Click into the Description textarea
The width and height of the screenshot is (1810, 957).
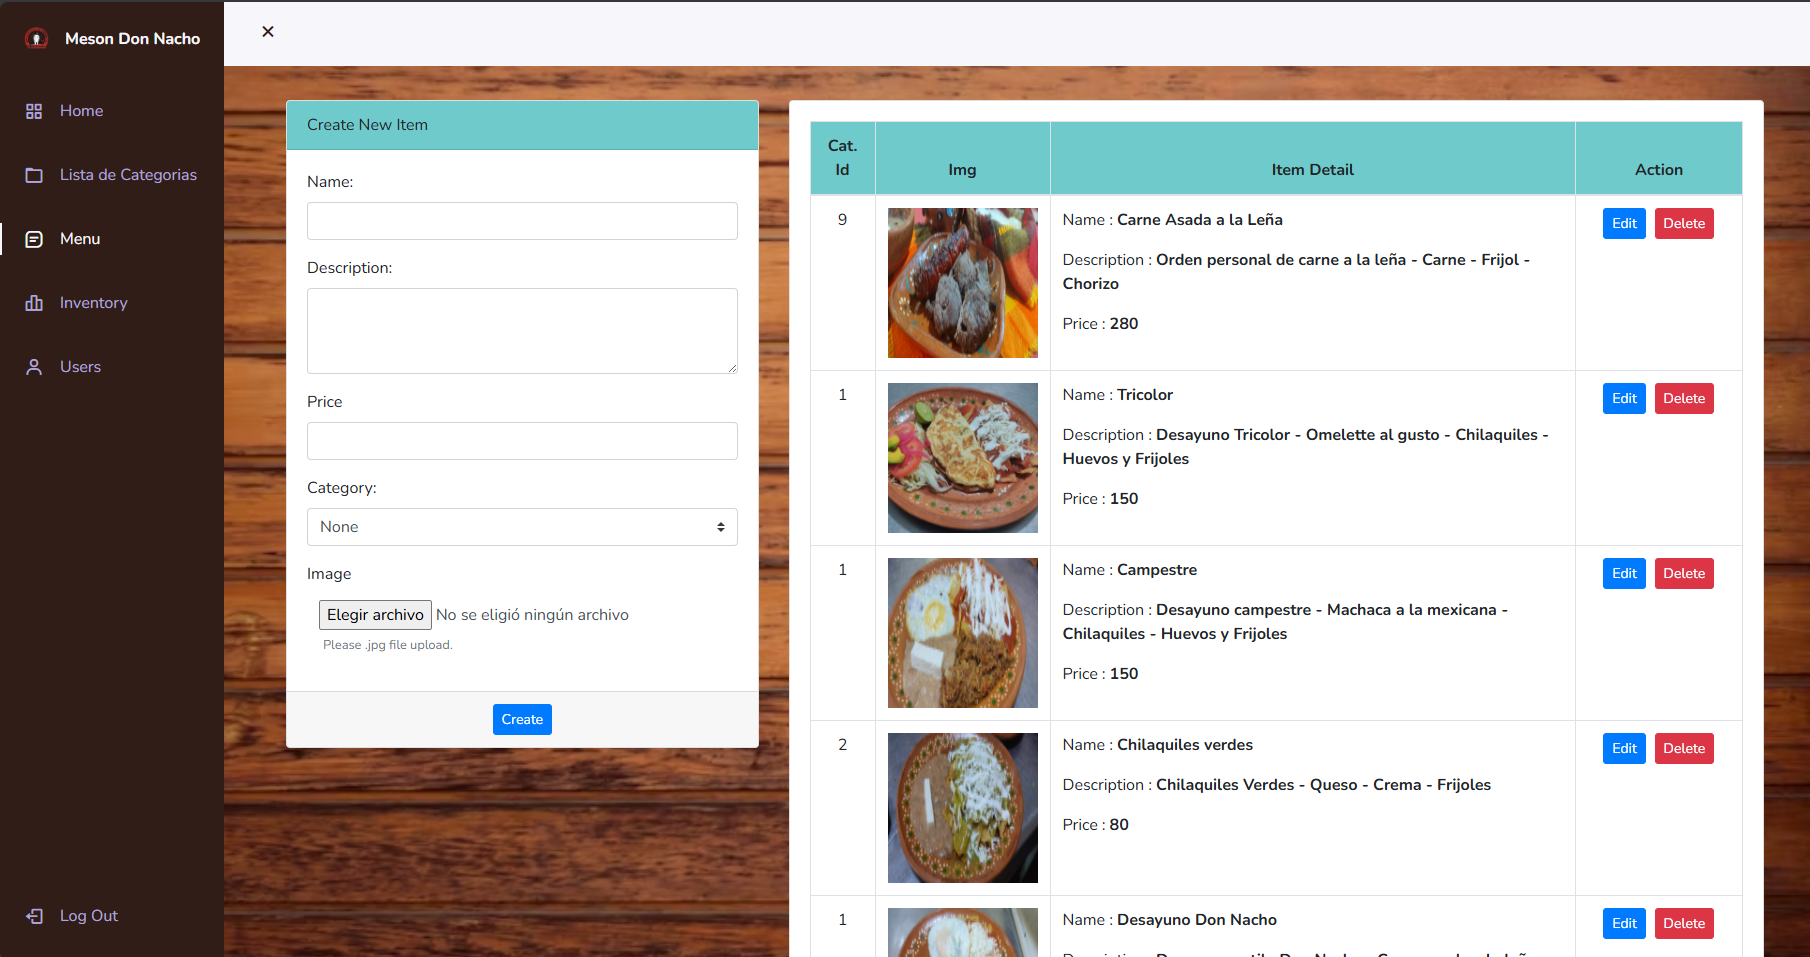coord(522,331)
